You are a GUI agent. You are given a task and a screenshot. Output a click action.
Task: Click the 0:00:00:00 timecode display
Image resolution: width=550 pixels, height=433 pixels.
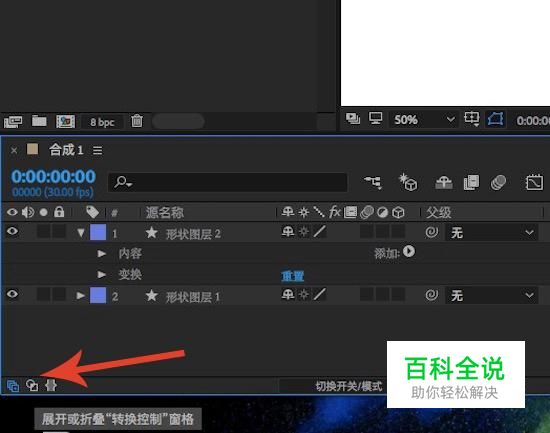(x=53, y=176)
